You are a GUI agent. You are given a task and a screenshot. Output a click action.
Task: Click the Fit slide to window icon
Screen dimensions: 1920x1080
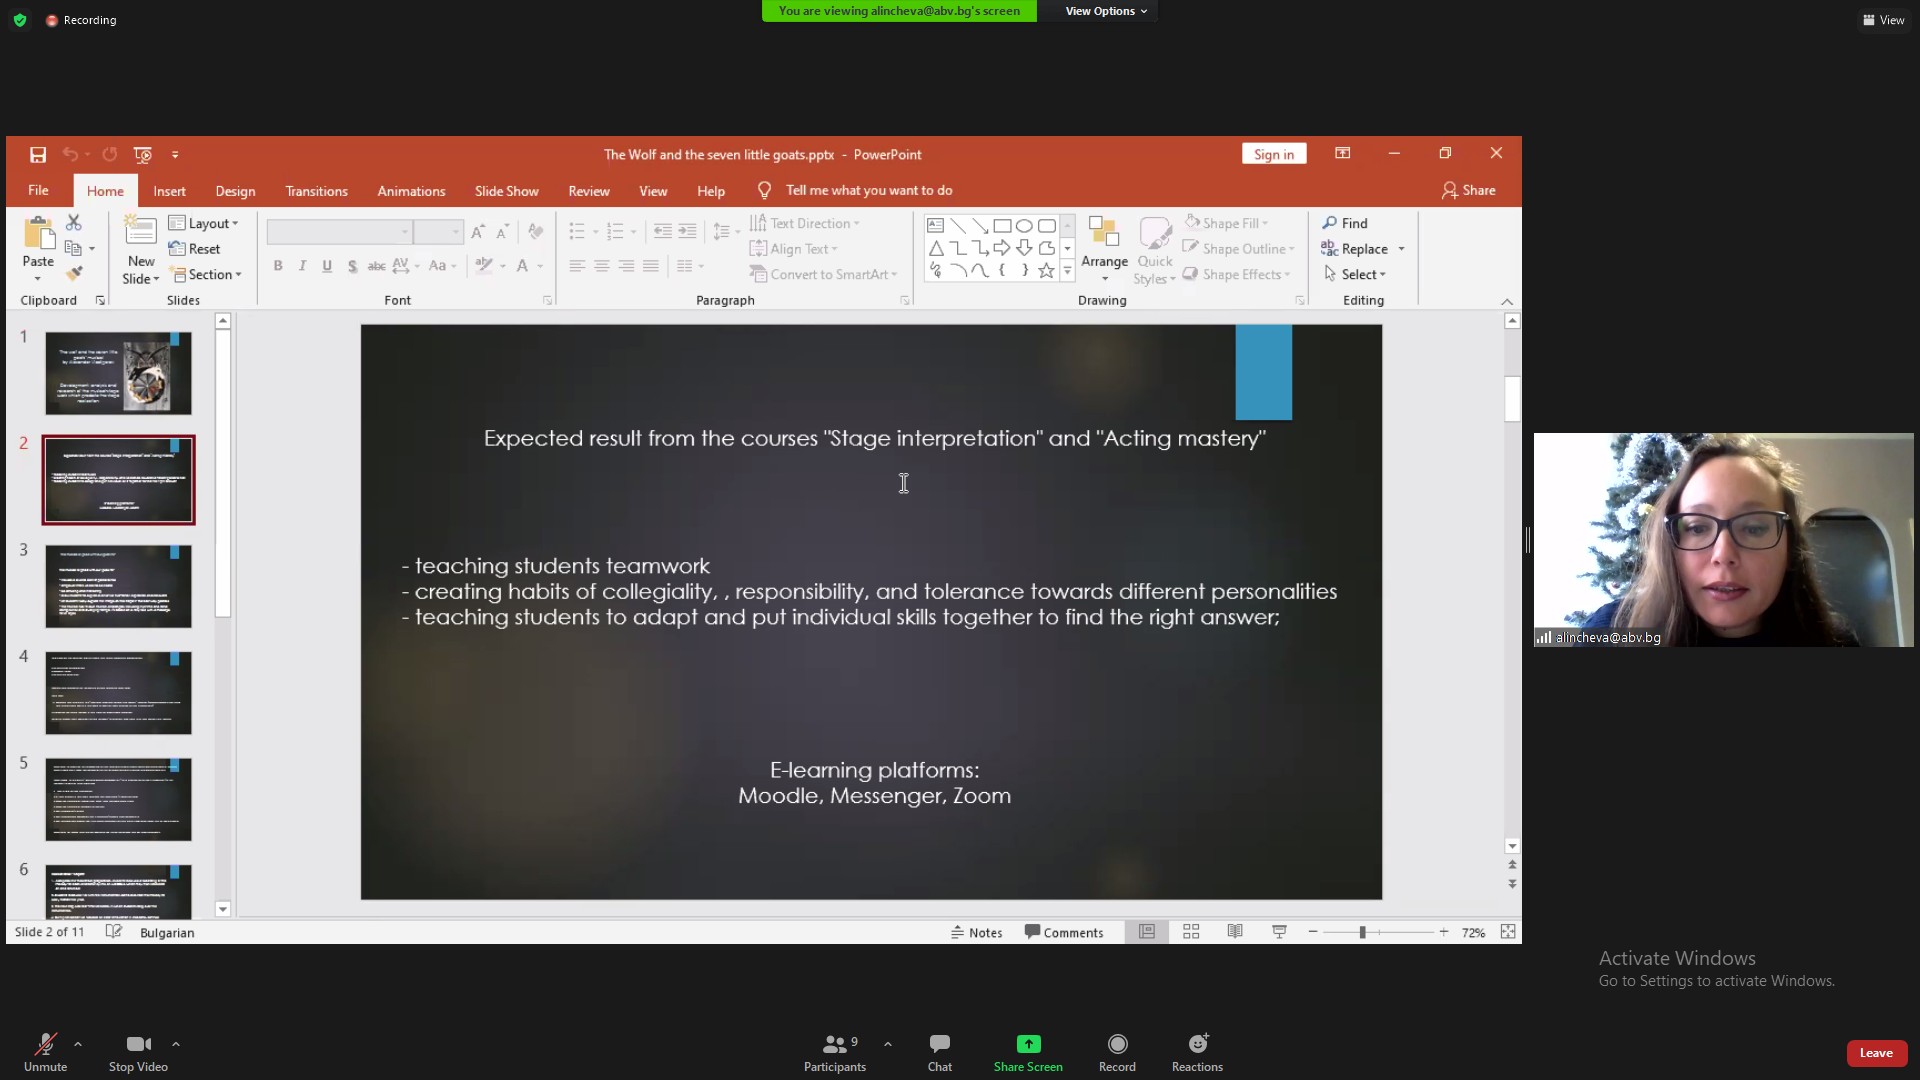coord(1508,931)
